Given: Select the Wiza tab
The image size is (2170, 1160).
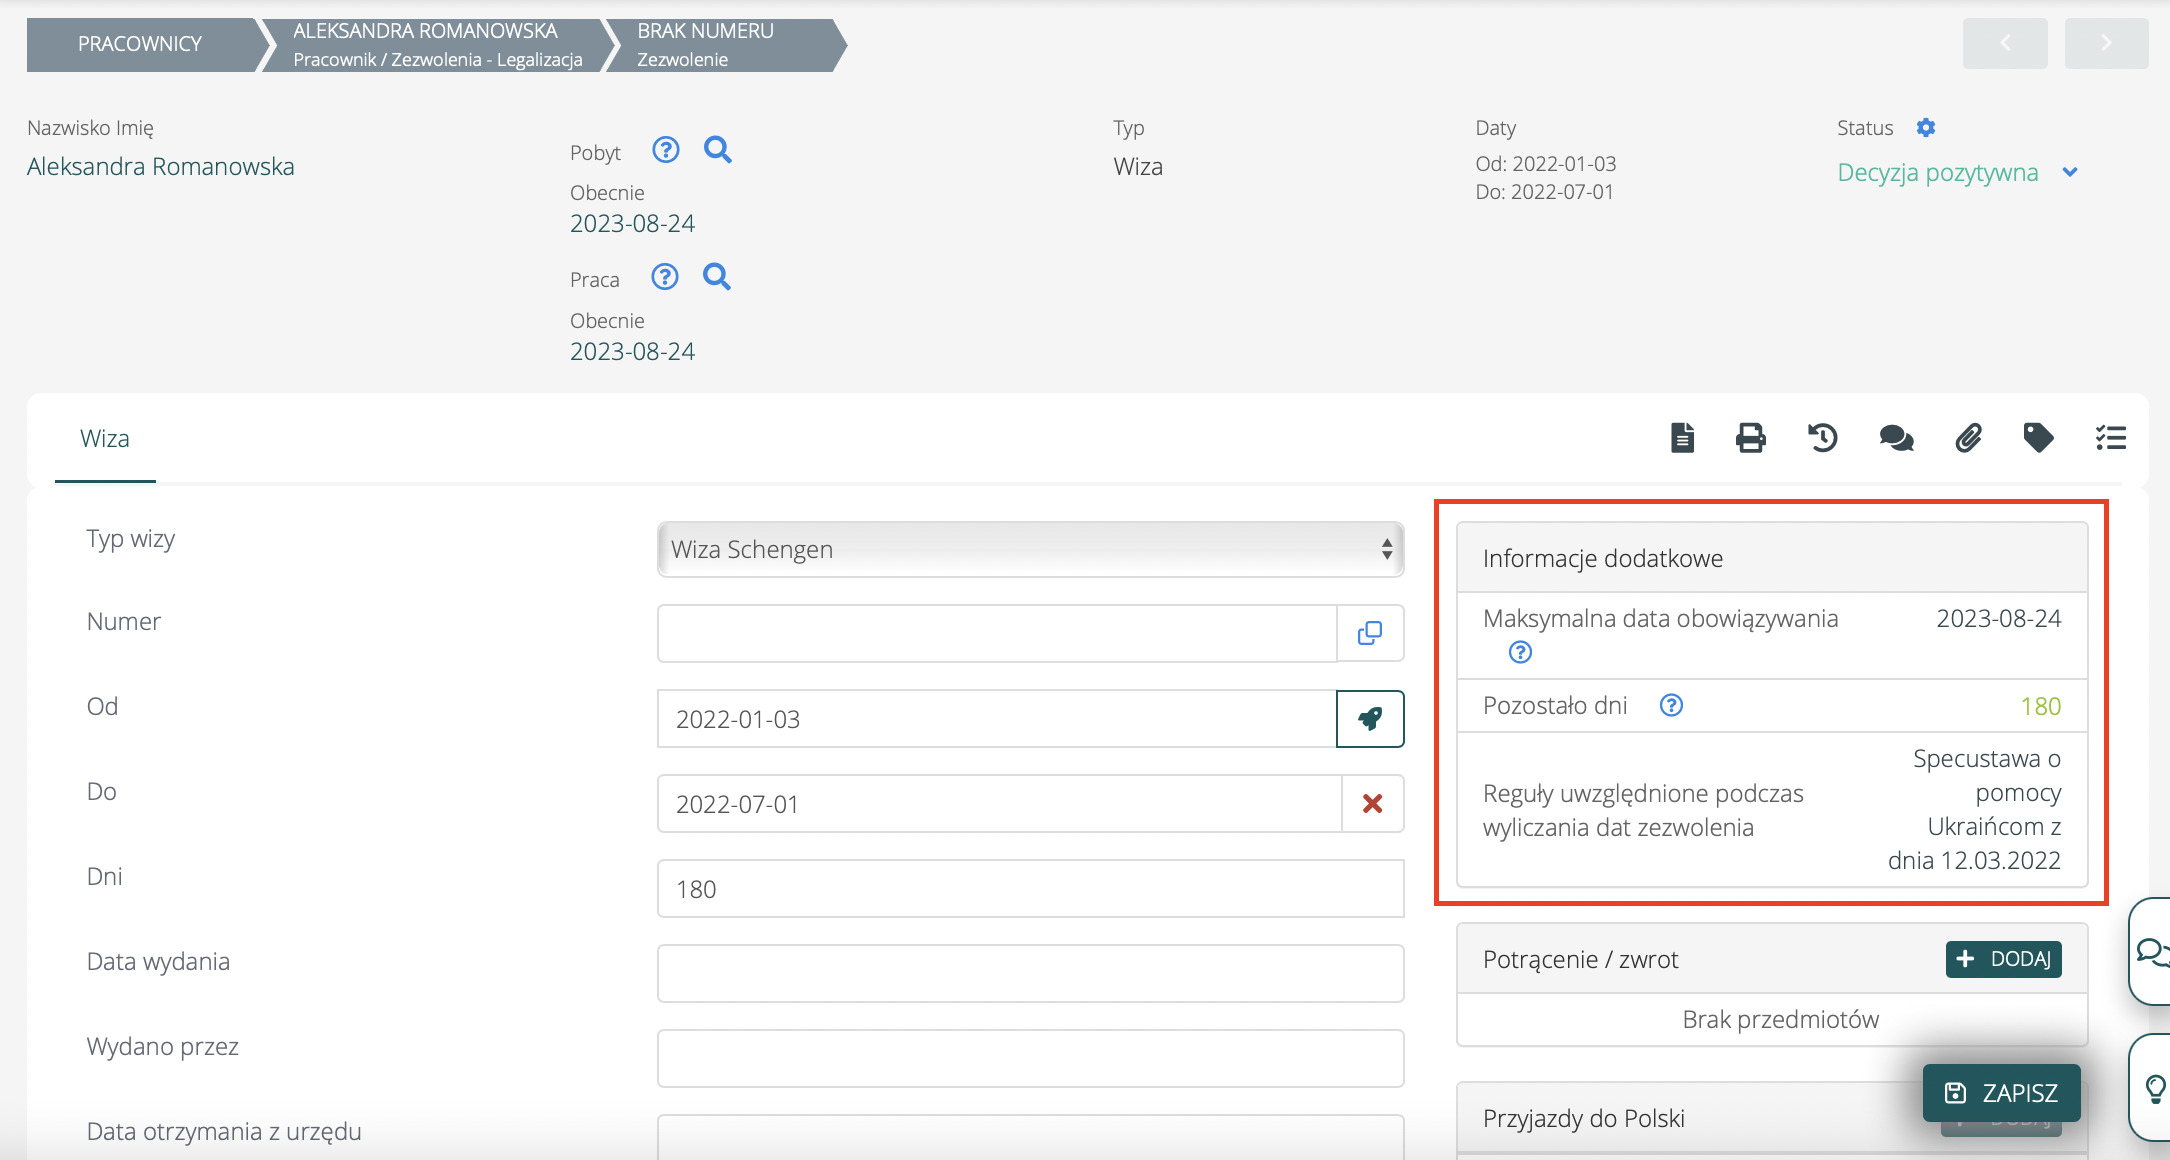Looking at the screenshot, I should 105,439.
